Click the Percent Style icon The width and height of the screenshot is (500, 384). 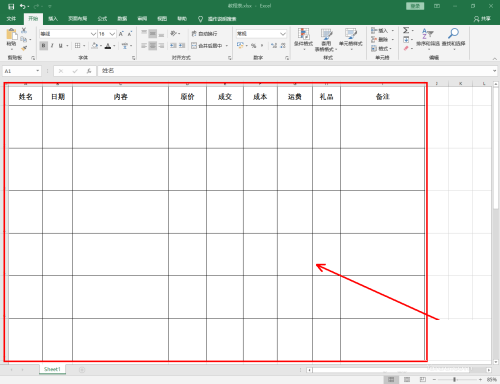point(254,46)
